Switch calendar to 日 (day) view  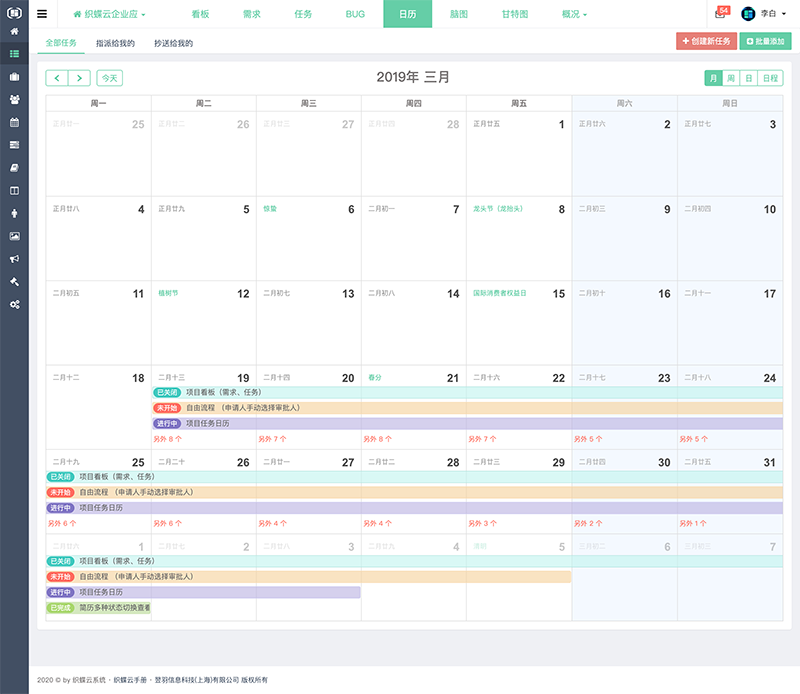(749, 78)
